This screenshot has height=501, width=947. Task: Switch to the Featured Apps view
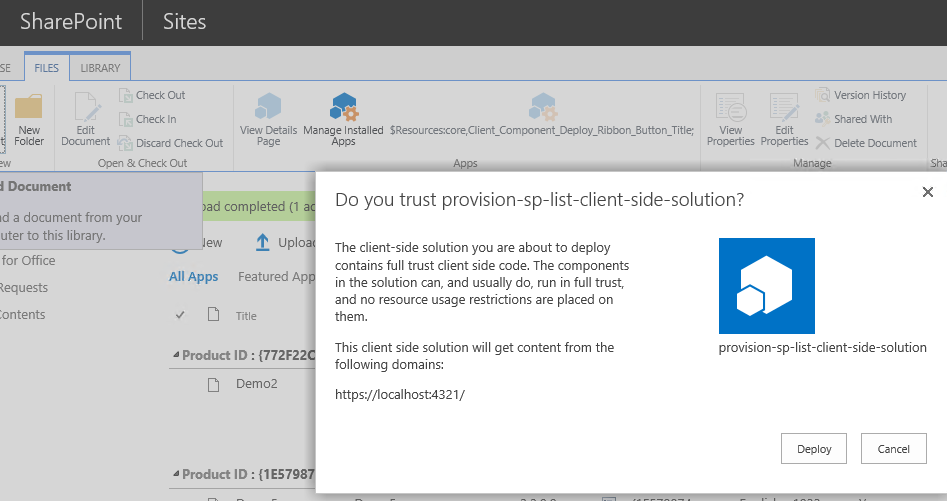click(x=277, y=276)
